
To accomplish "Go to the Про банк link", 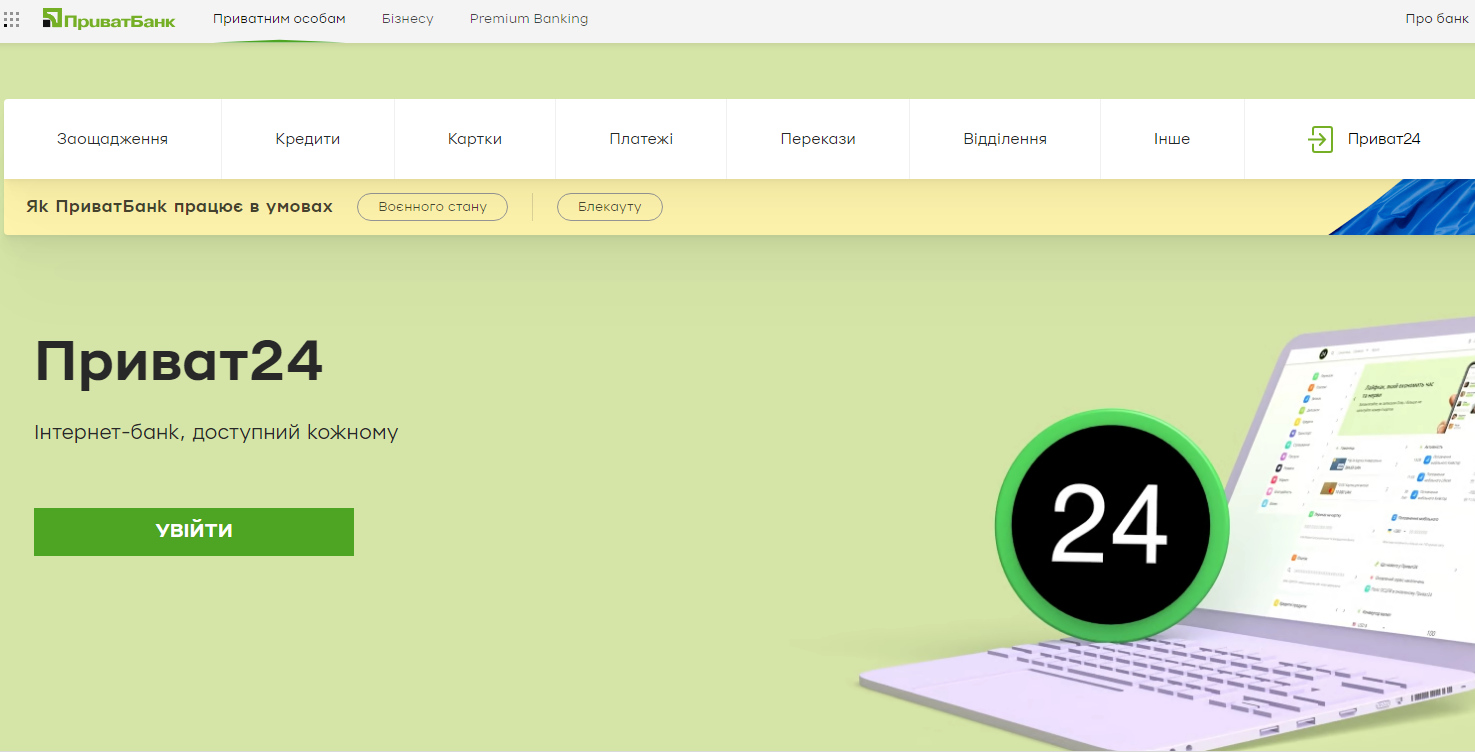I will pos(1437,19).
